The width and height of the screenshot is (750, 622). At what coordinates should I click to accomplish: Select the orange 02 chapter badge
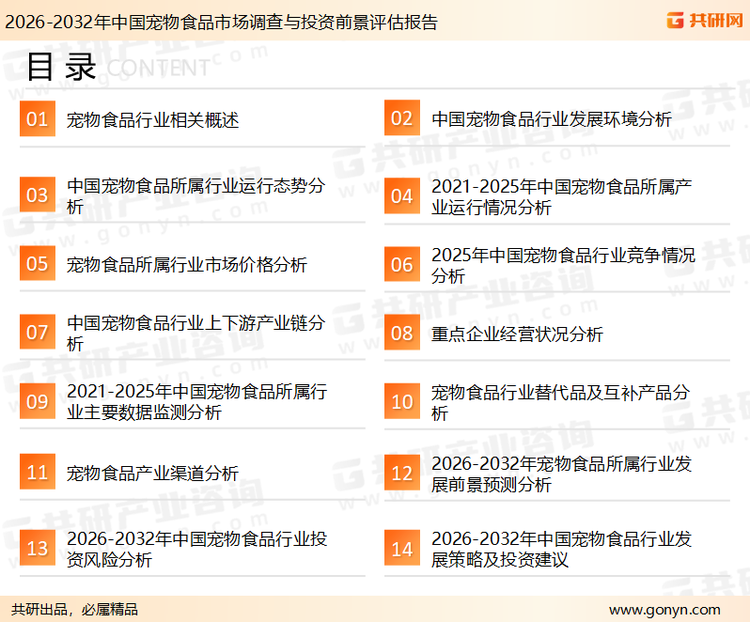click(401, 119)
